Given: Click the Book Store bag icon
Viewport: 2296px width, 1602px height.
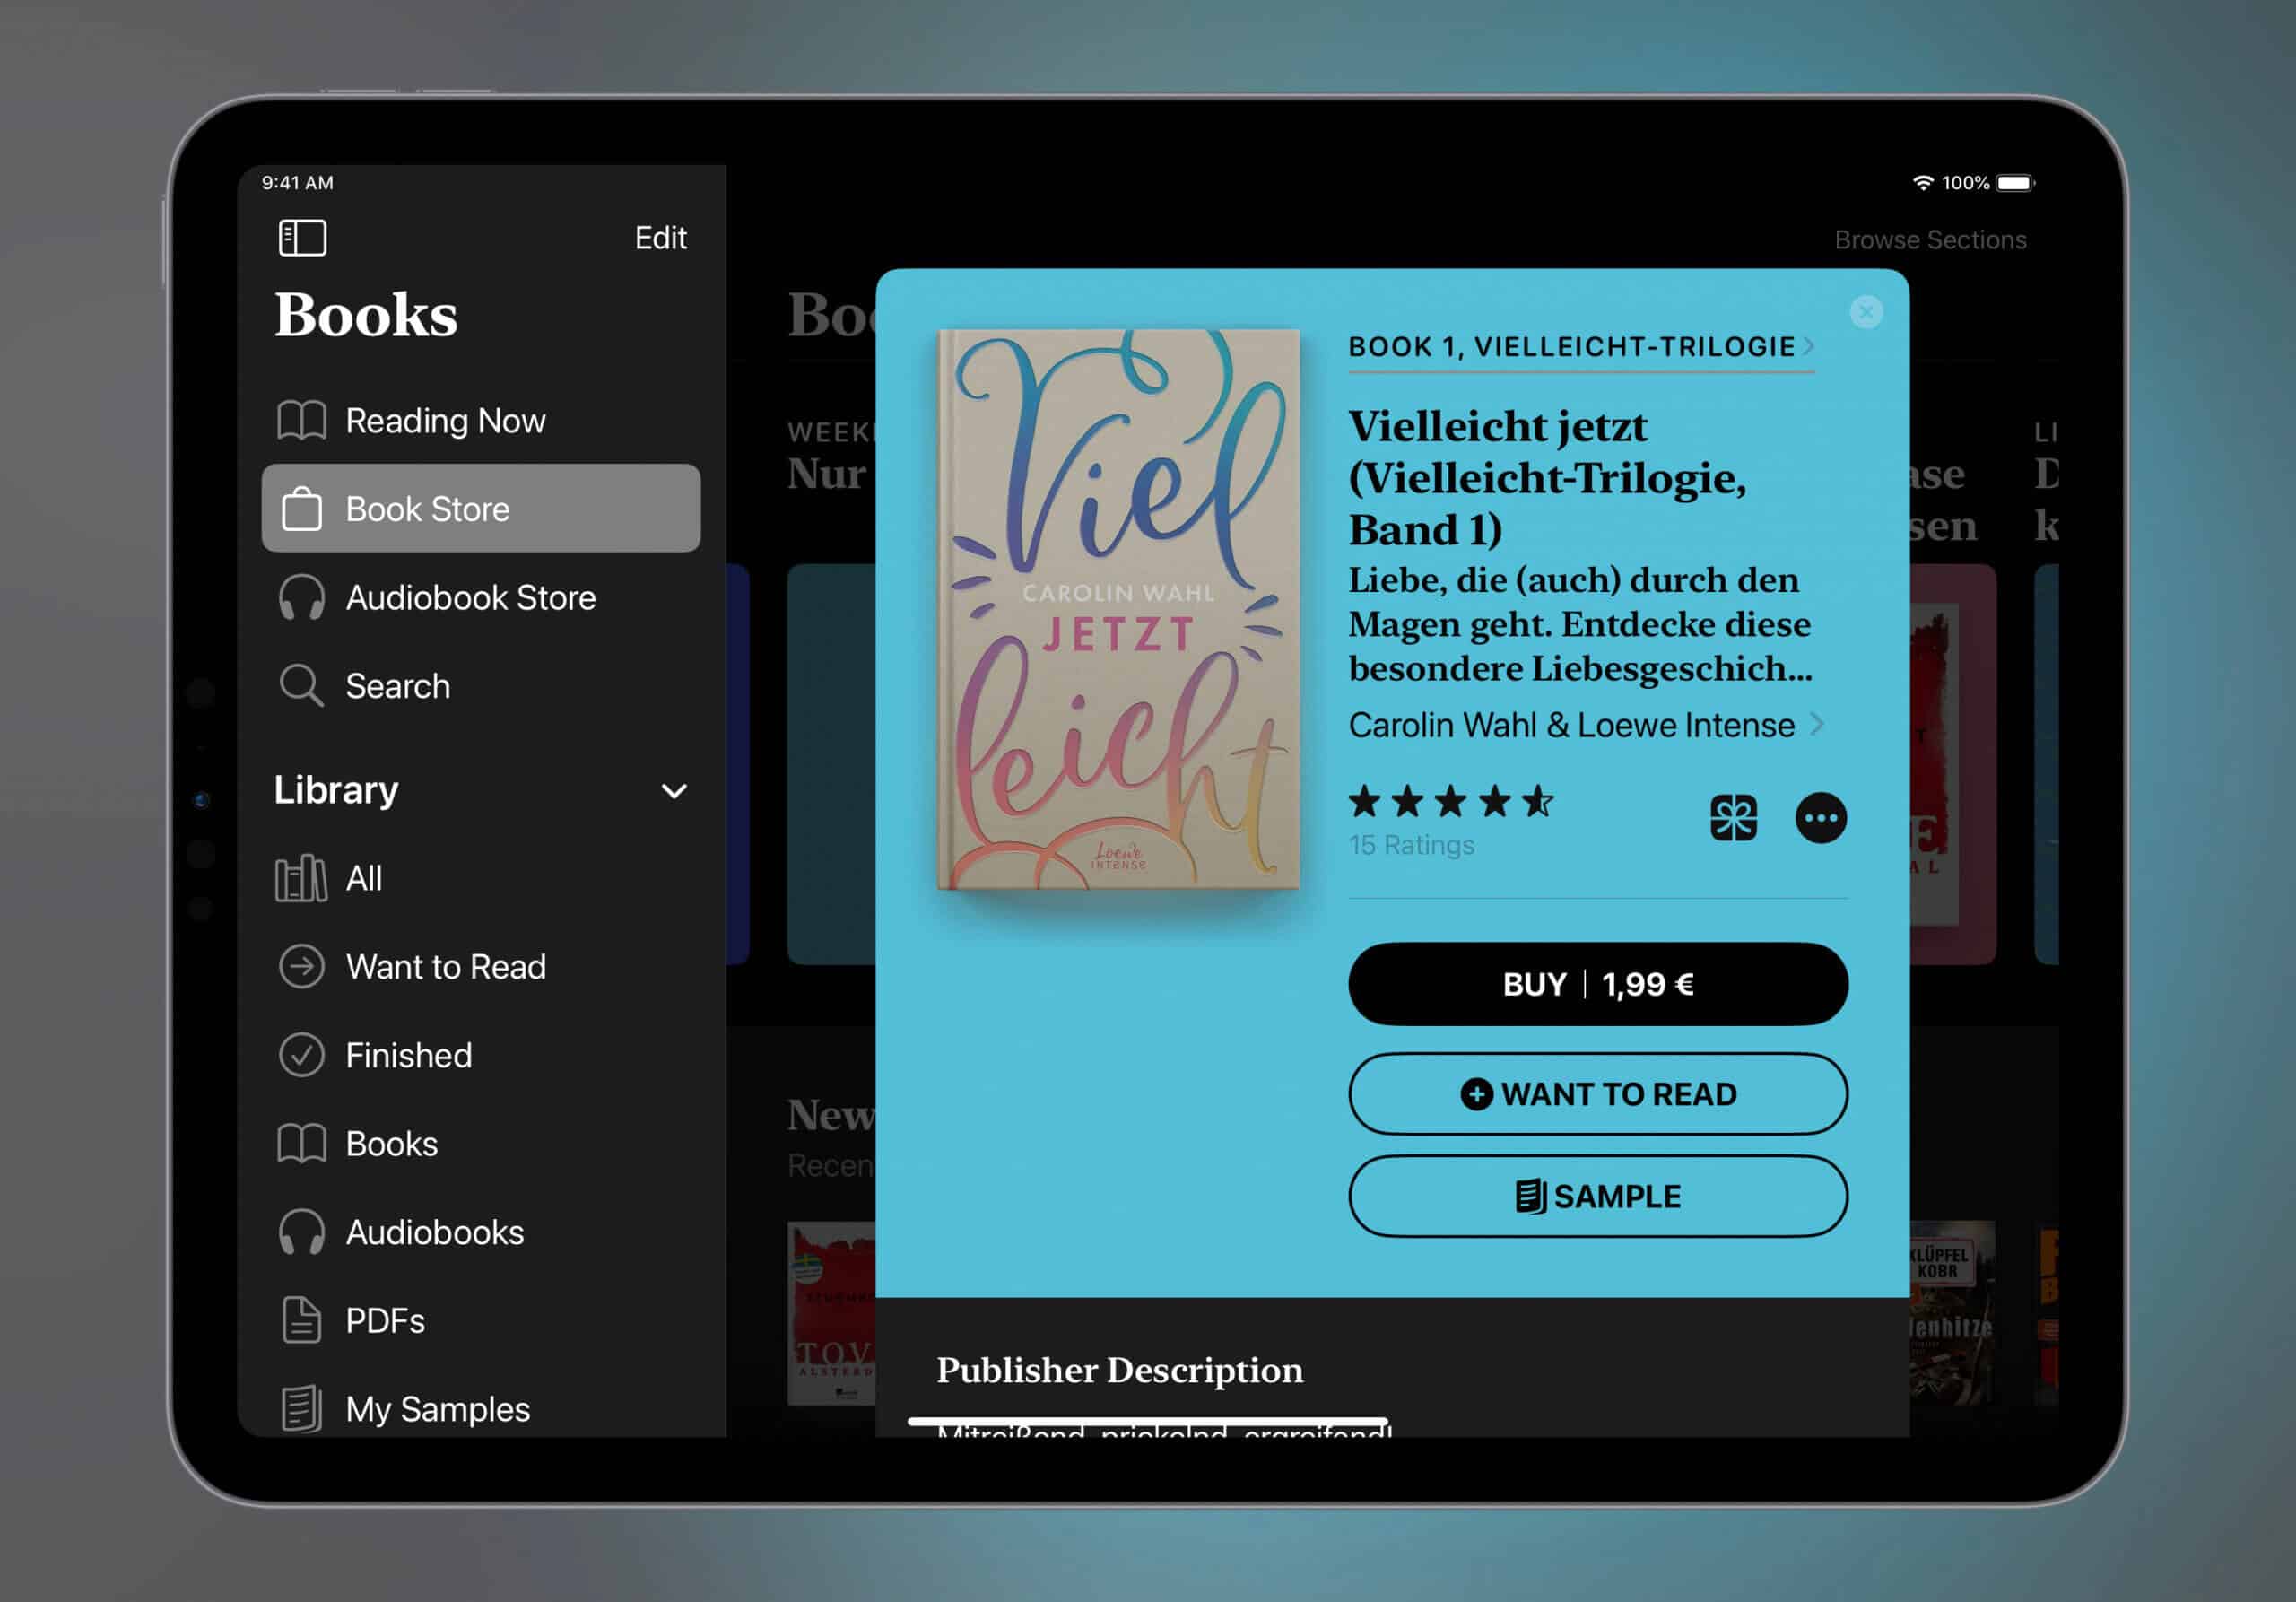Looking at the screenshot, I should [x=301, y=508].
